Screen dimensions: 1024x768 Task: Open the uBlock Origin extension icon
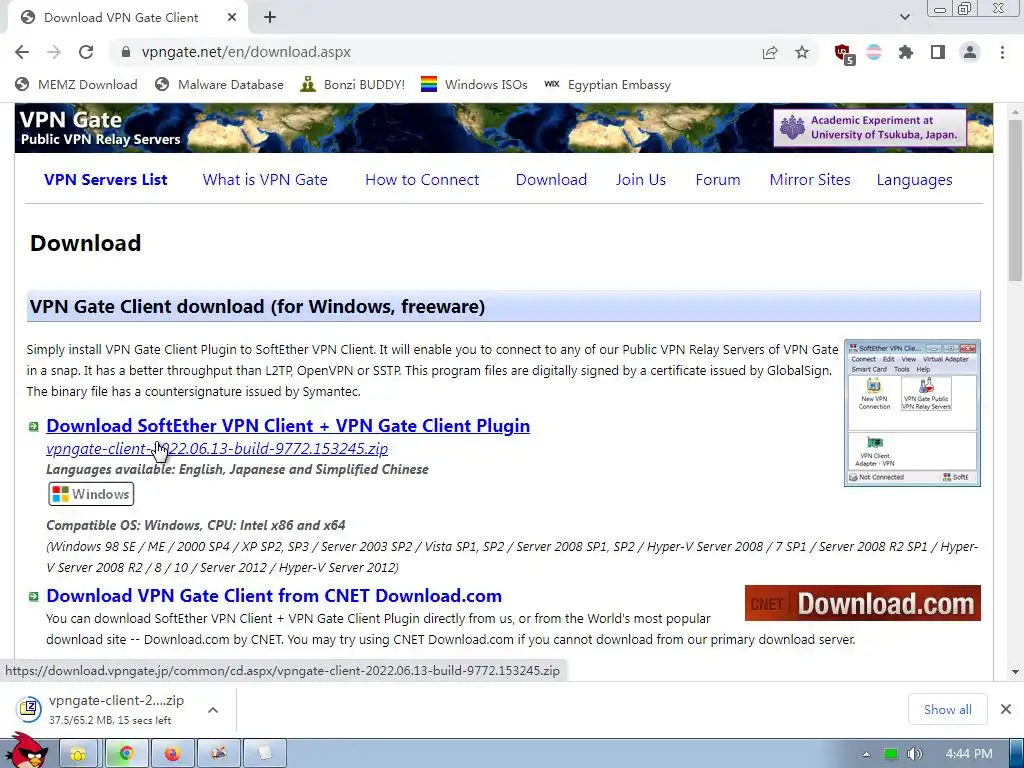pyautogui.click(x=844, y=54)
